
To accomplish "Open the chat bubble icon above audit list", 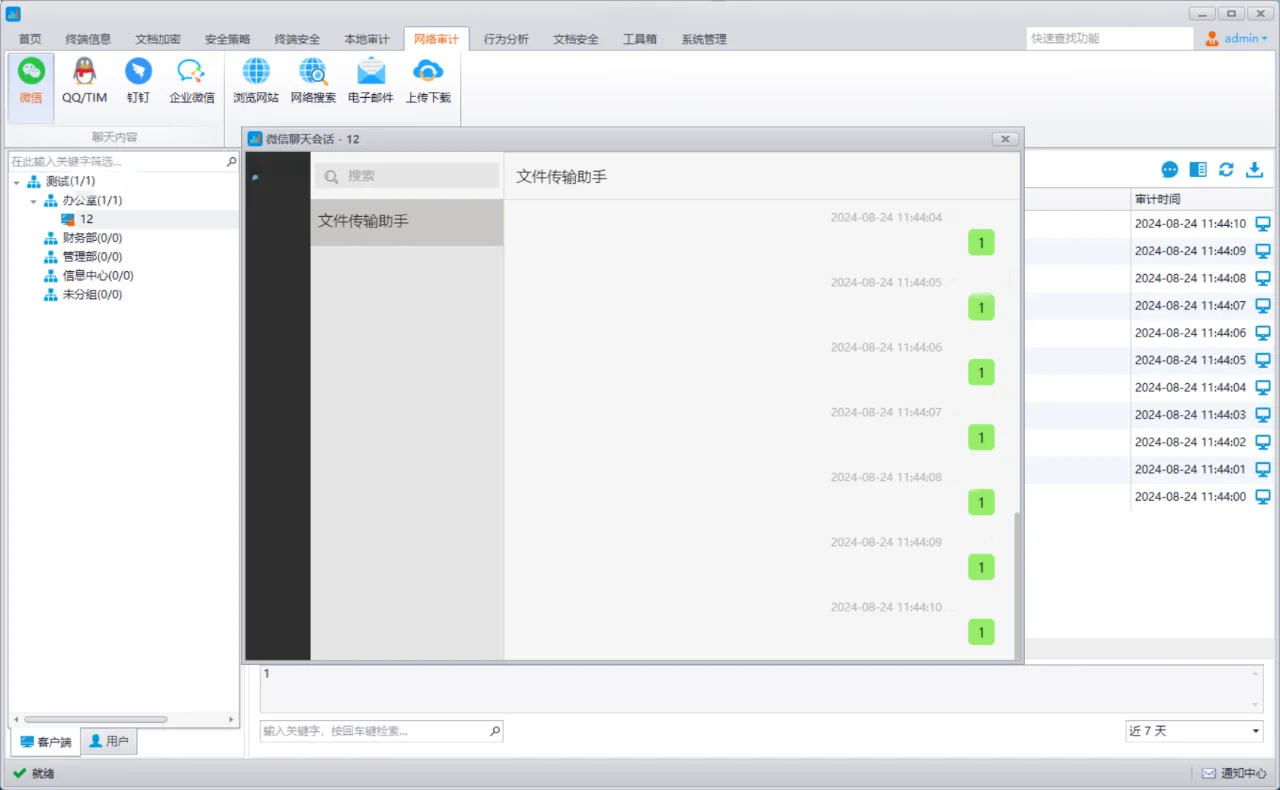I will click(1169, 169).
